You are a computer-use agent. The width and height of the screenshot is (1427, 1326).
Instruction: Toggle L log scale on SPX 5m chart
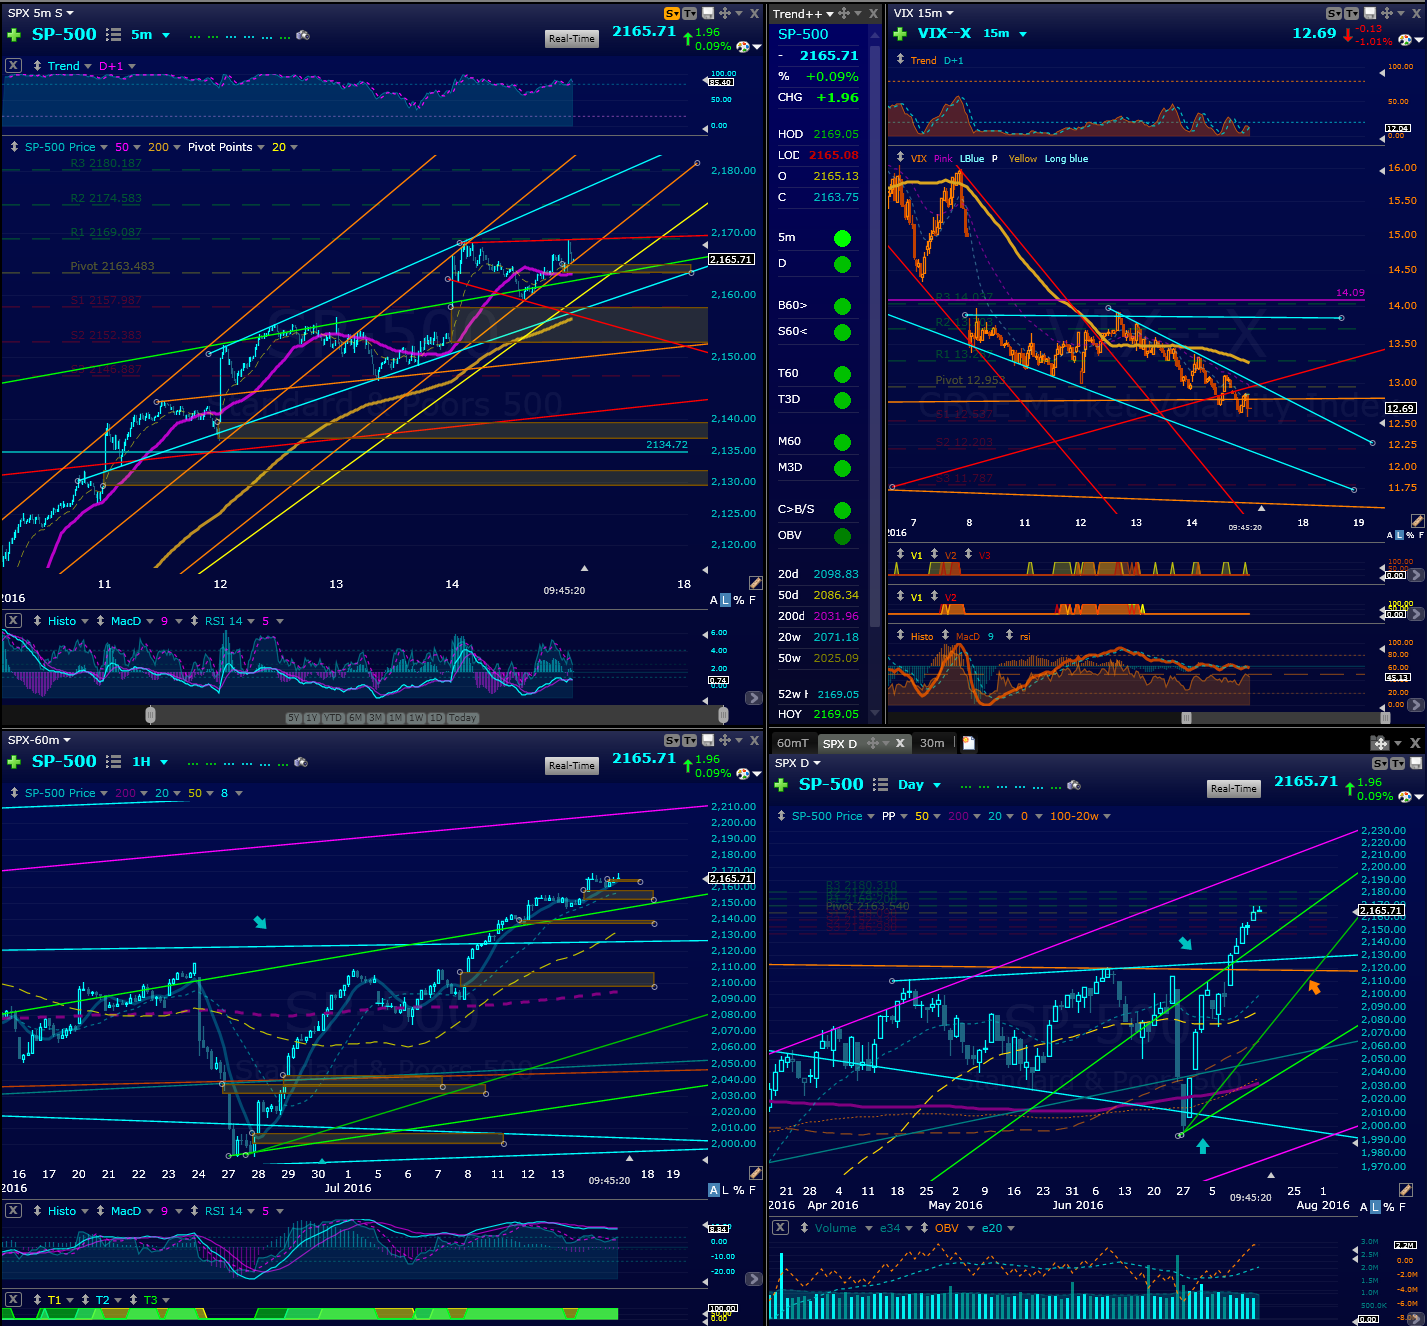click(726, 600)
